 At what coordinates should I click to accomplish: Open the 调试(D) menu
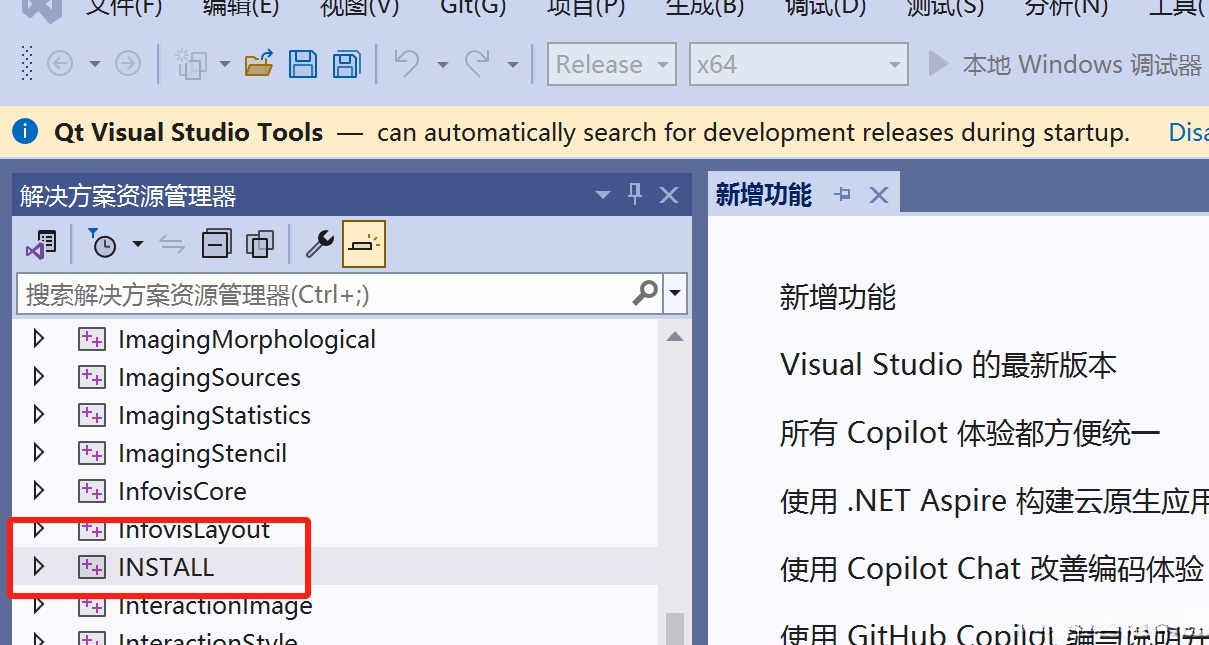tap(826, 8)
